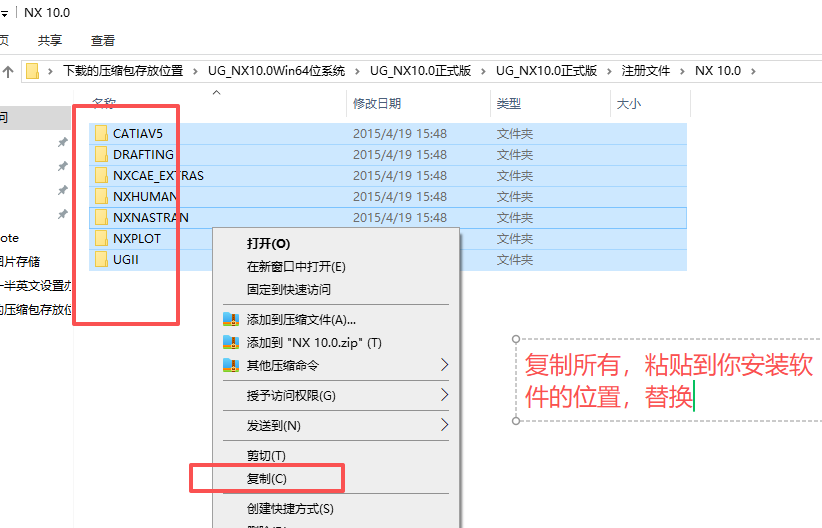Viewport: 822px width, 528px height.
Task: Click the date 2015/4/19 15:48 in the CATIAV5 row
Action: 400,134
